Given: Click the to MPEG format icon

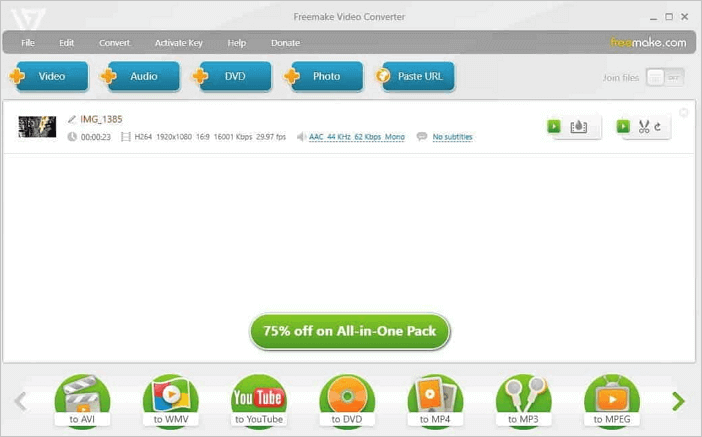Looking at the screenshot, I should (611, 400).
